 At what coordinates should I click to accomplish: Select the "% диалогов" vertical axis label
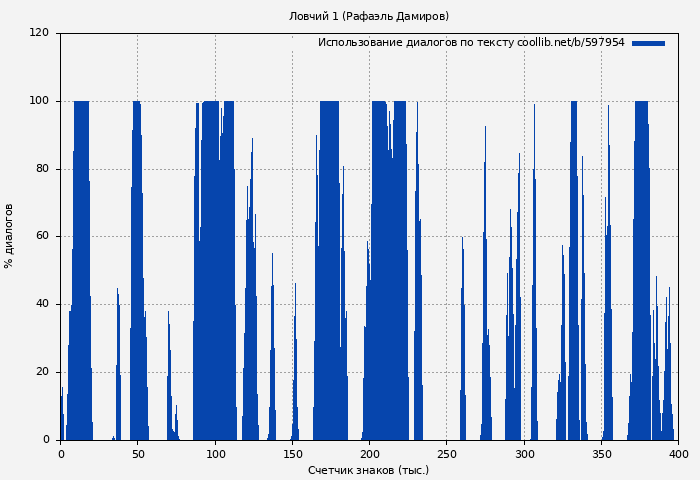(x=10, y=236)
